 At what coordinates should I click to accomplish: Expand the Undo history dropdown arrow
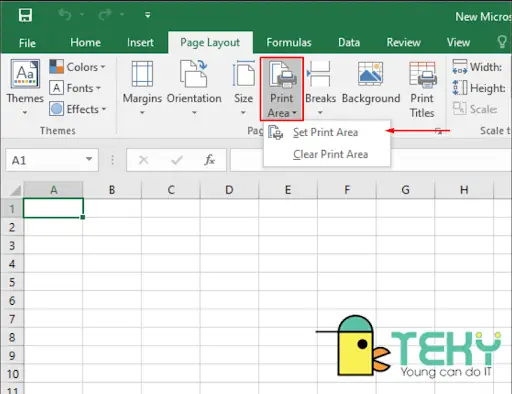(x=82, y=15)
